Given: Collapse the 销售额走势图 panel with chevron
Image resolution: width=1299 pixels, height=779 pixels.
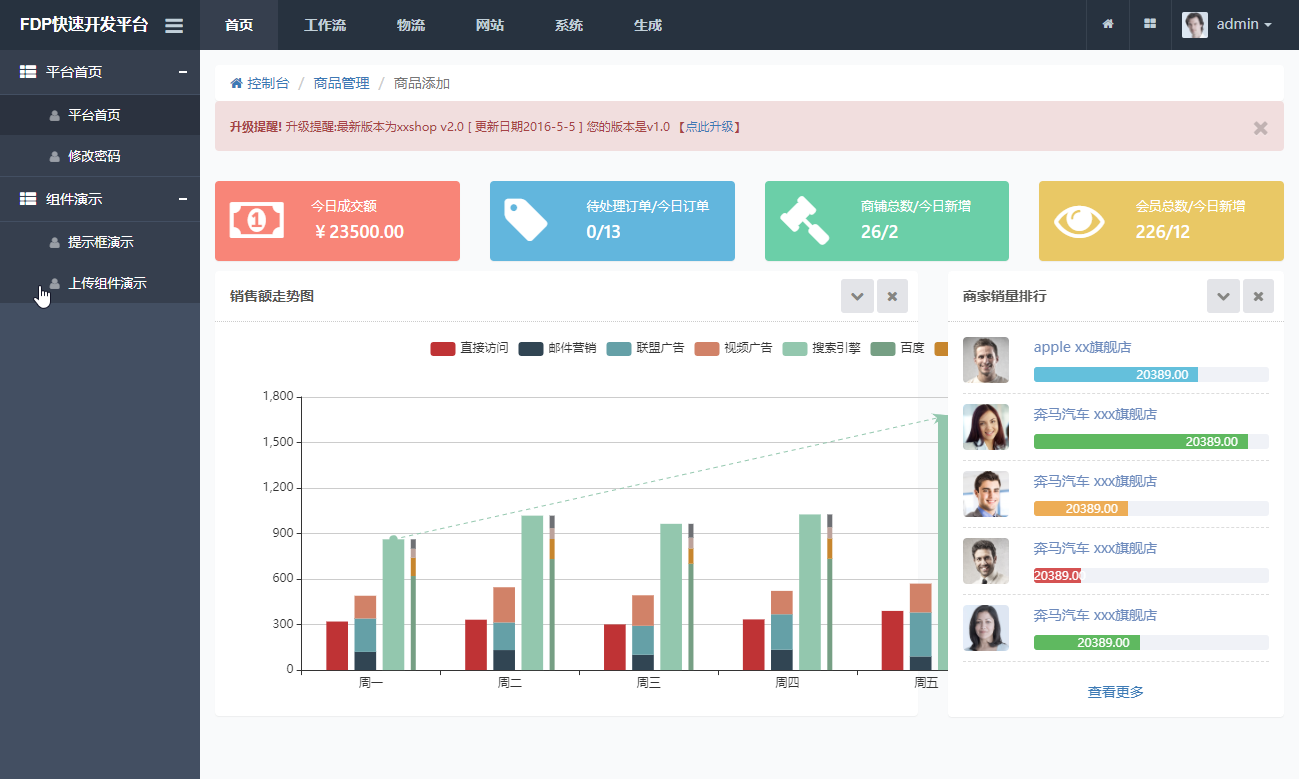Looking at the screenshot, I should point(857,296).
